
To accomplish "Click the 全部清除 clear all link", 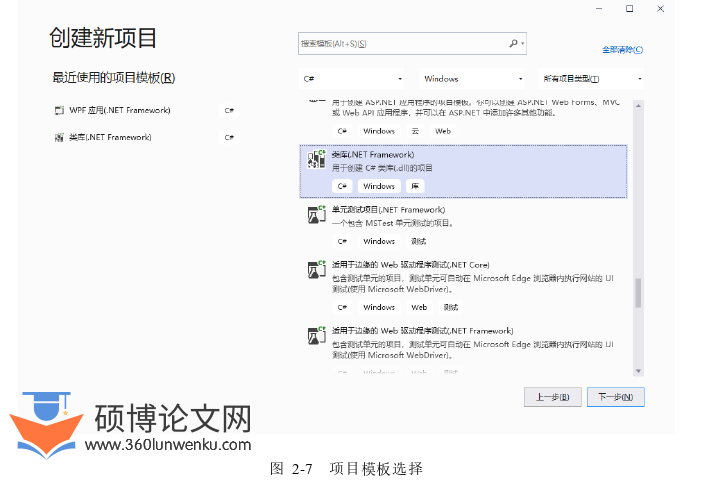I will (622, 50).
